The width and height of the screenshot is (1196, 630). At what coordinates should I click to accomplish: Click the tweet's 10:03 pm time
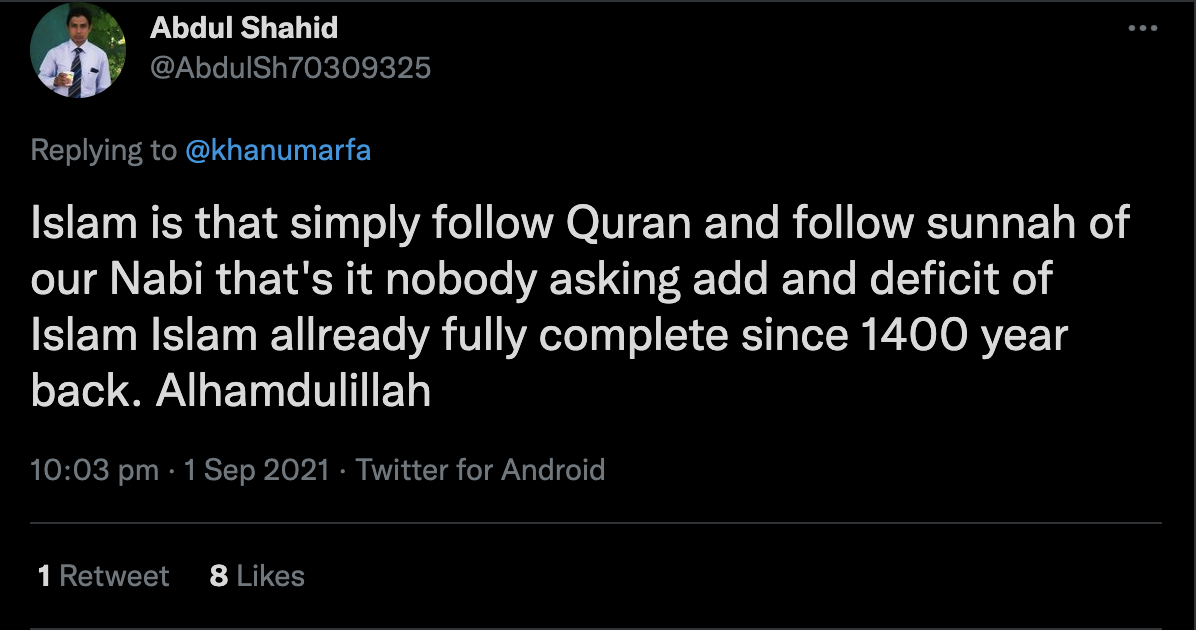(x=95, y=470)
